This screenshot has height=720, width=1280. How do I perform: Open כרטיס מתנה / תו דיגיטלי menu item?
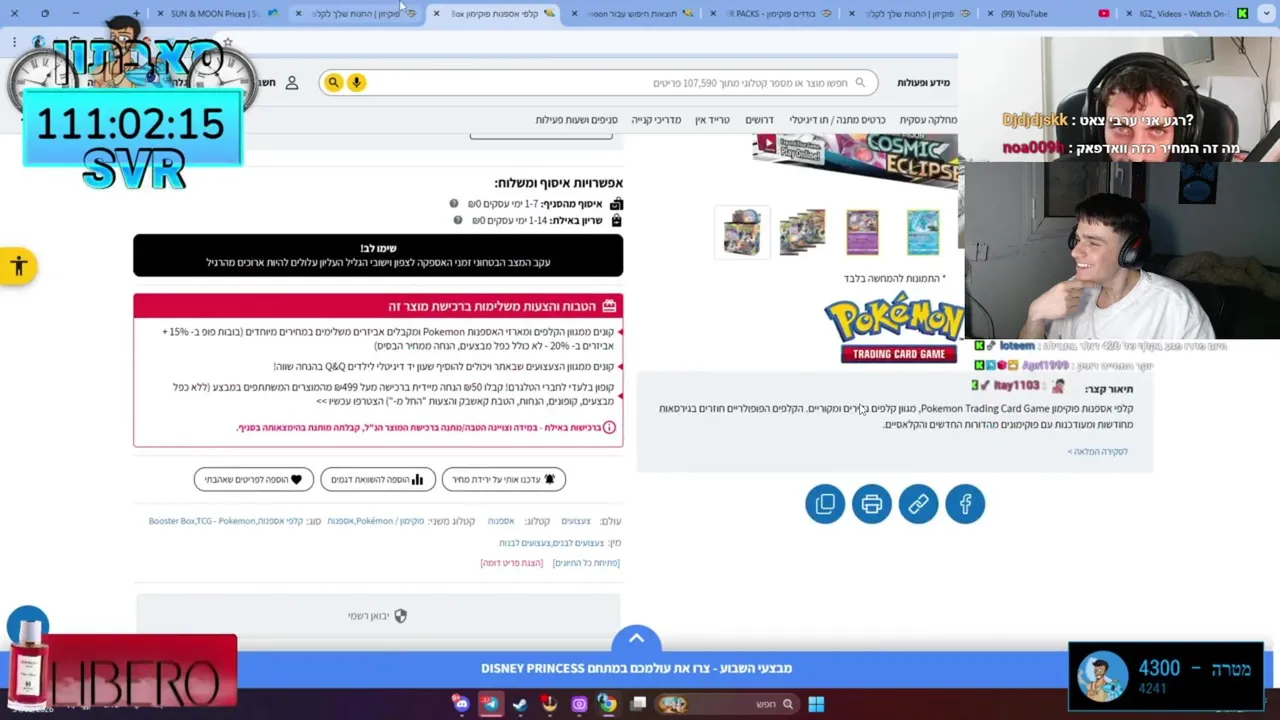tap(837, 120)
